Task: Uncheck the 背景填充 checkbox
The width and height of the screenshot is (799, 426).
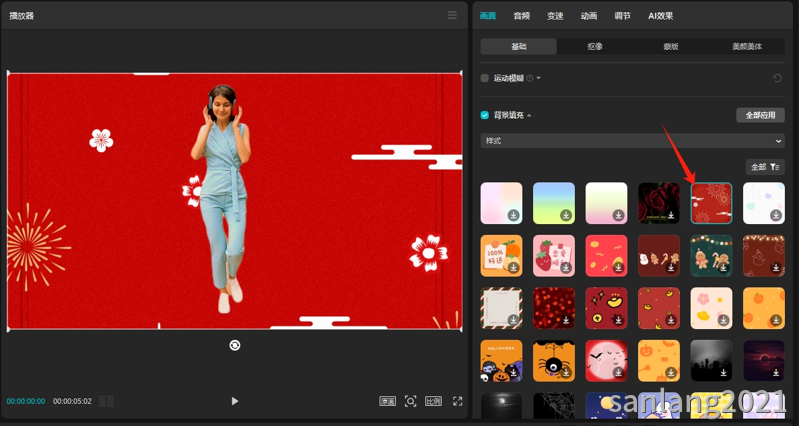Action: click(x=485, y=115)
